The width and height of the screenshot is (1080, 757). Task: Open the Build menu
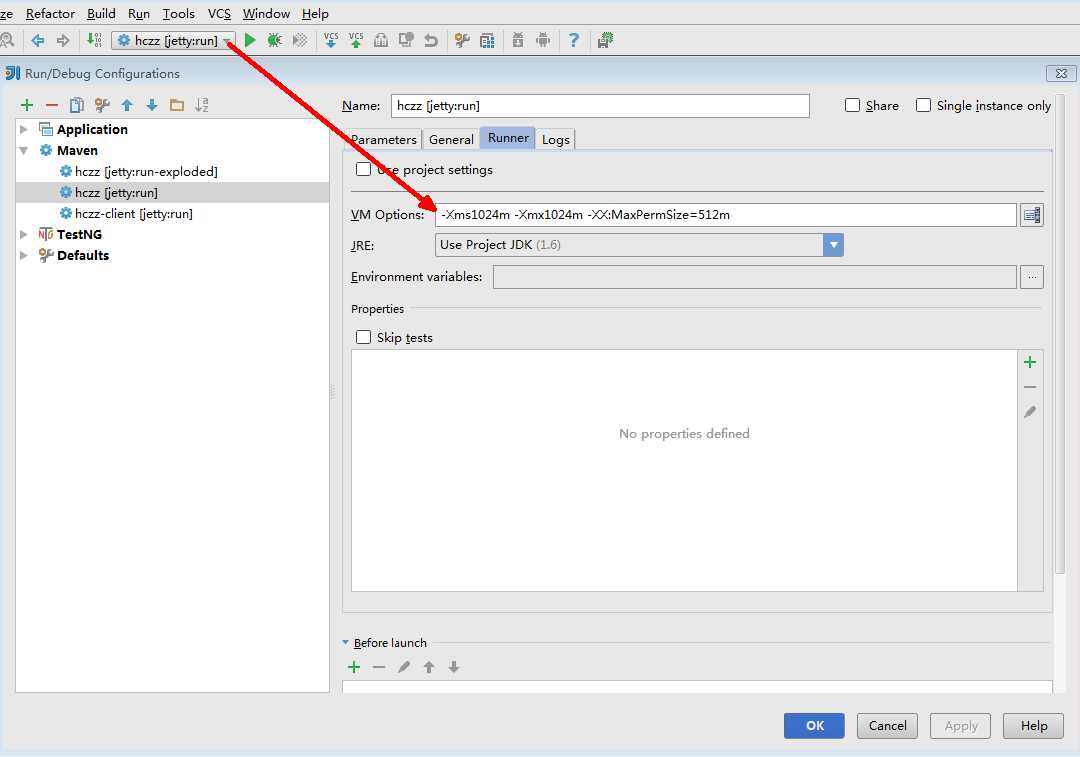click(x=101, y=14)
